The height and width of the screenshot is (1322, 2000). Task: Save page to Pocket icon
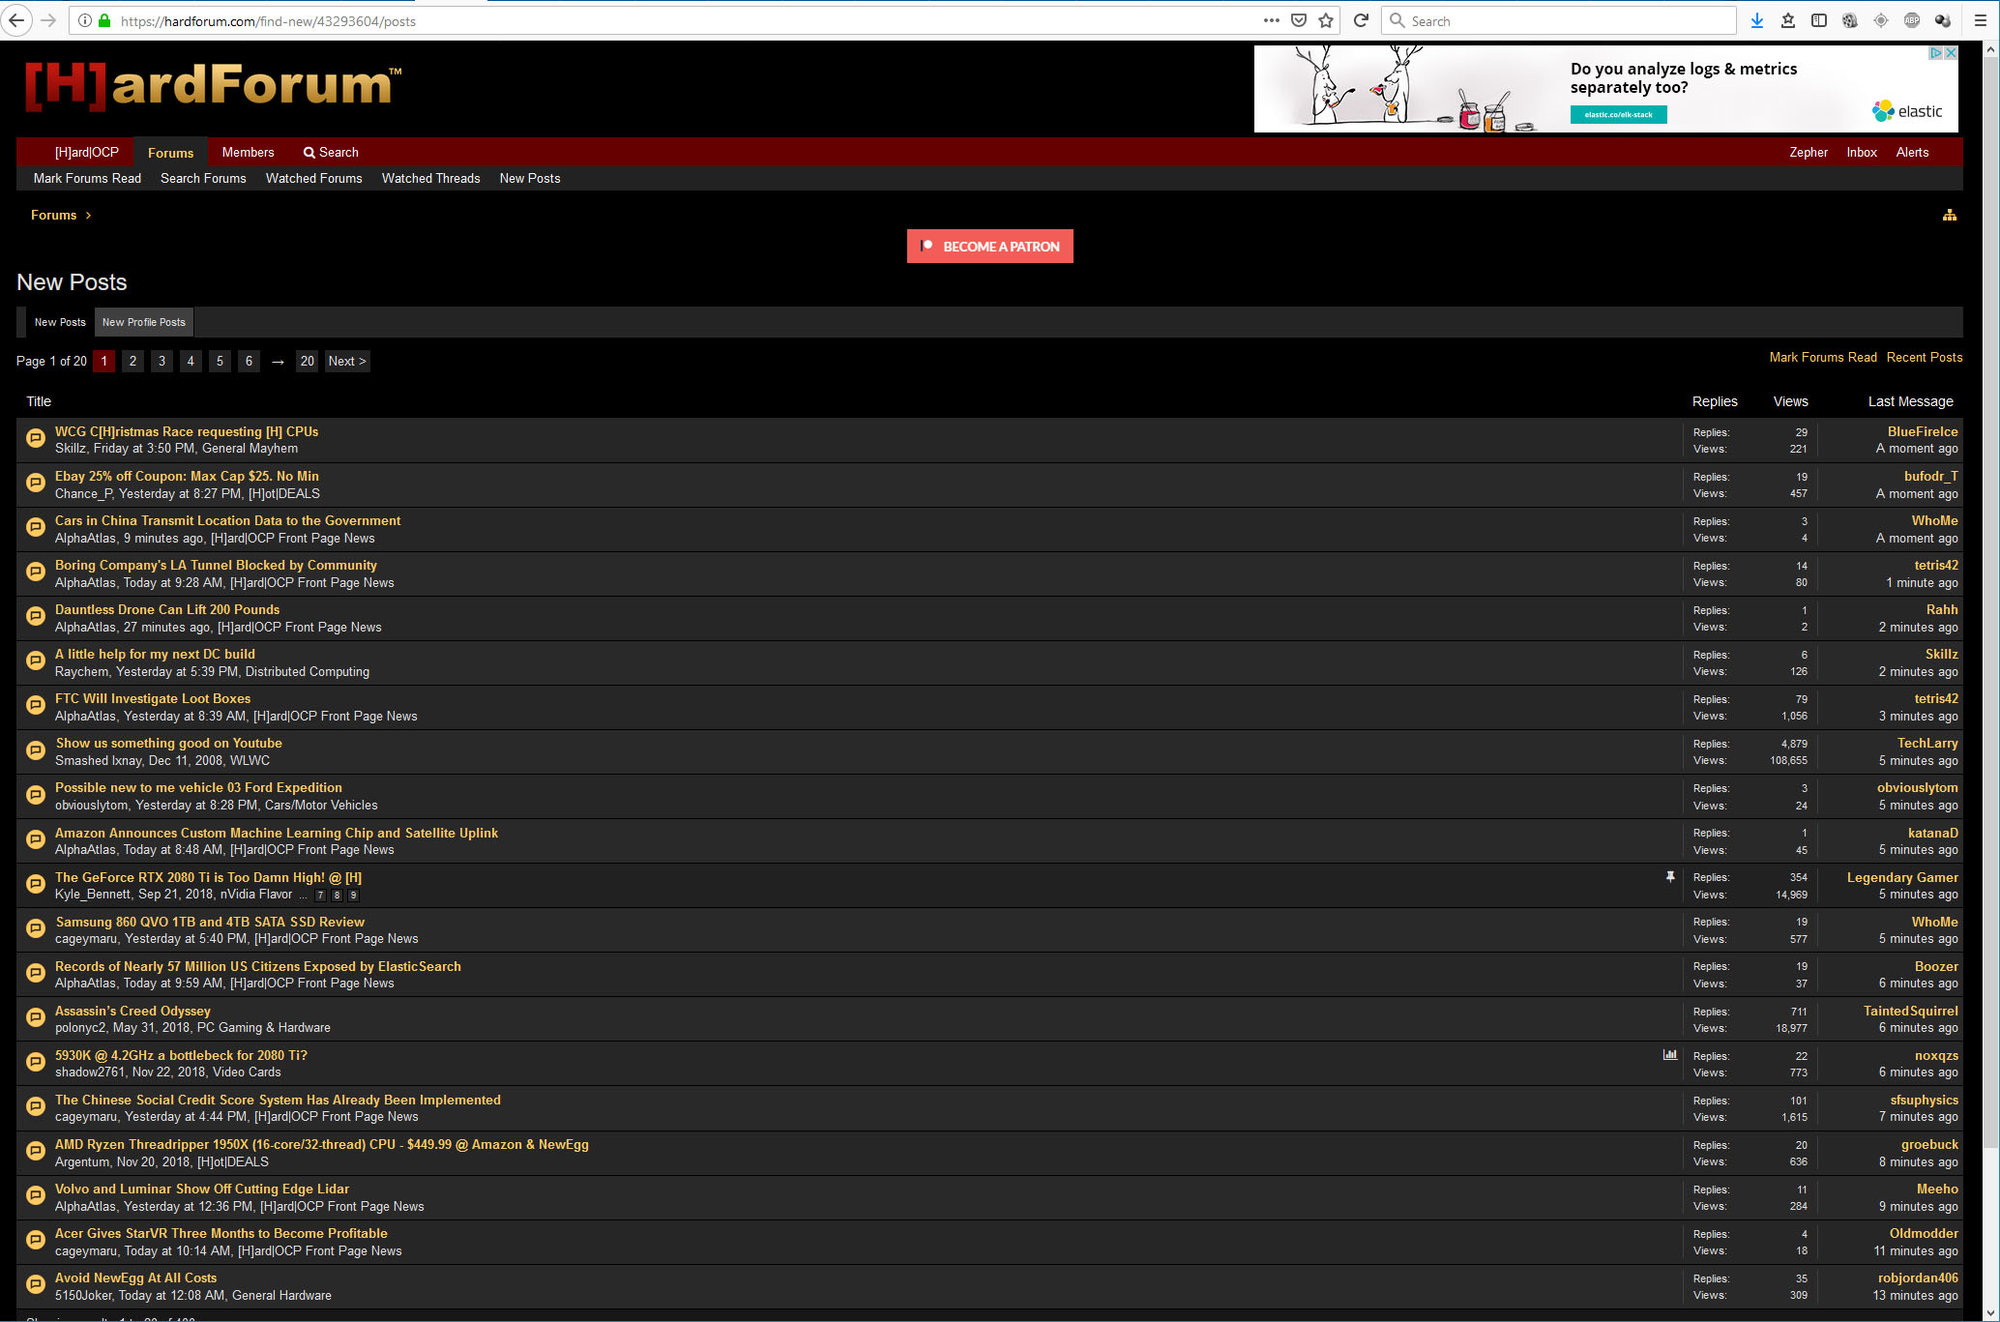pyautogui.click(x=1299, y=20)
